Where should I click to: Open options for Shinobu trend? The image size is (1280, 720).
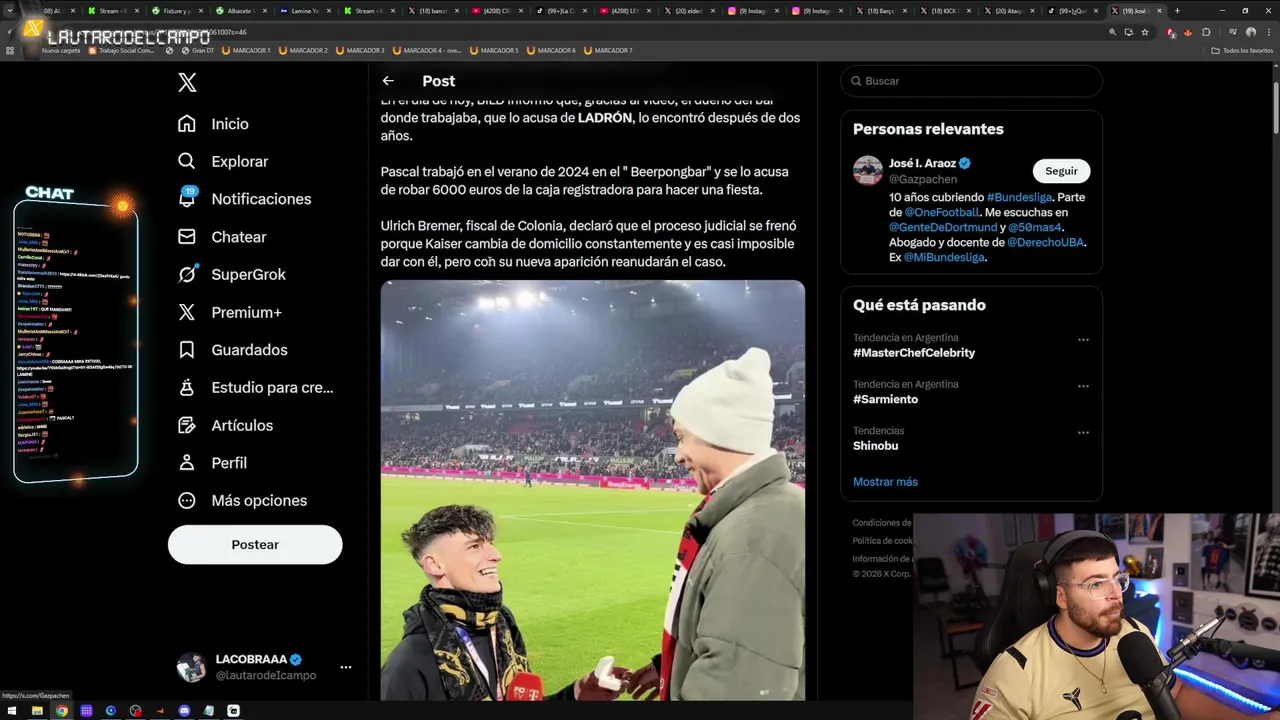click(1083, 433)
